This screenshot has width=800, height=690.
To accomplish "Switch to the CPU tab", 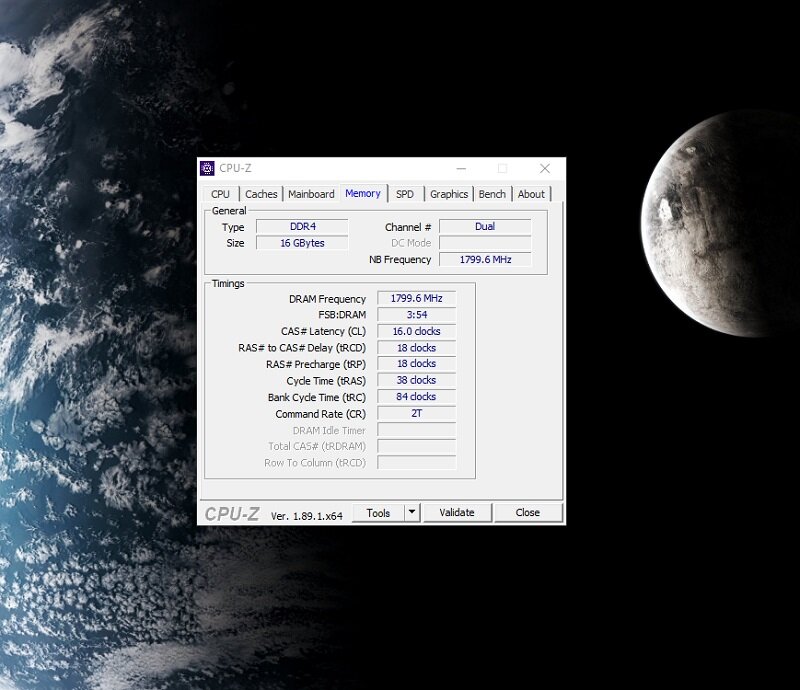I will coord(220,194).
